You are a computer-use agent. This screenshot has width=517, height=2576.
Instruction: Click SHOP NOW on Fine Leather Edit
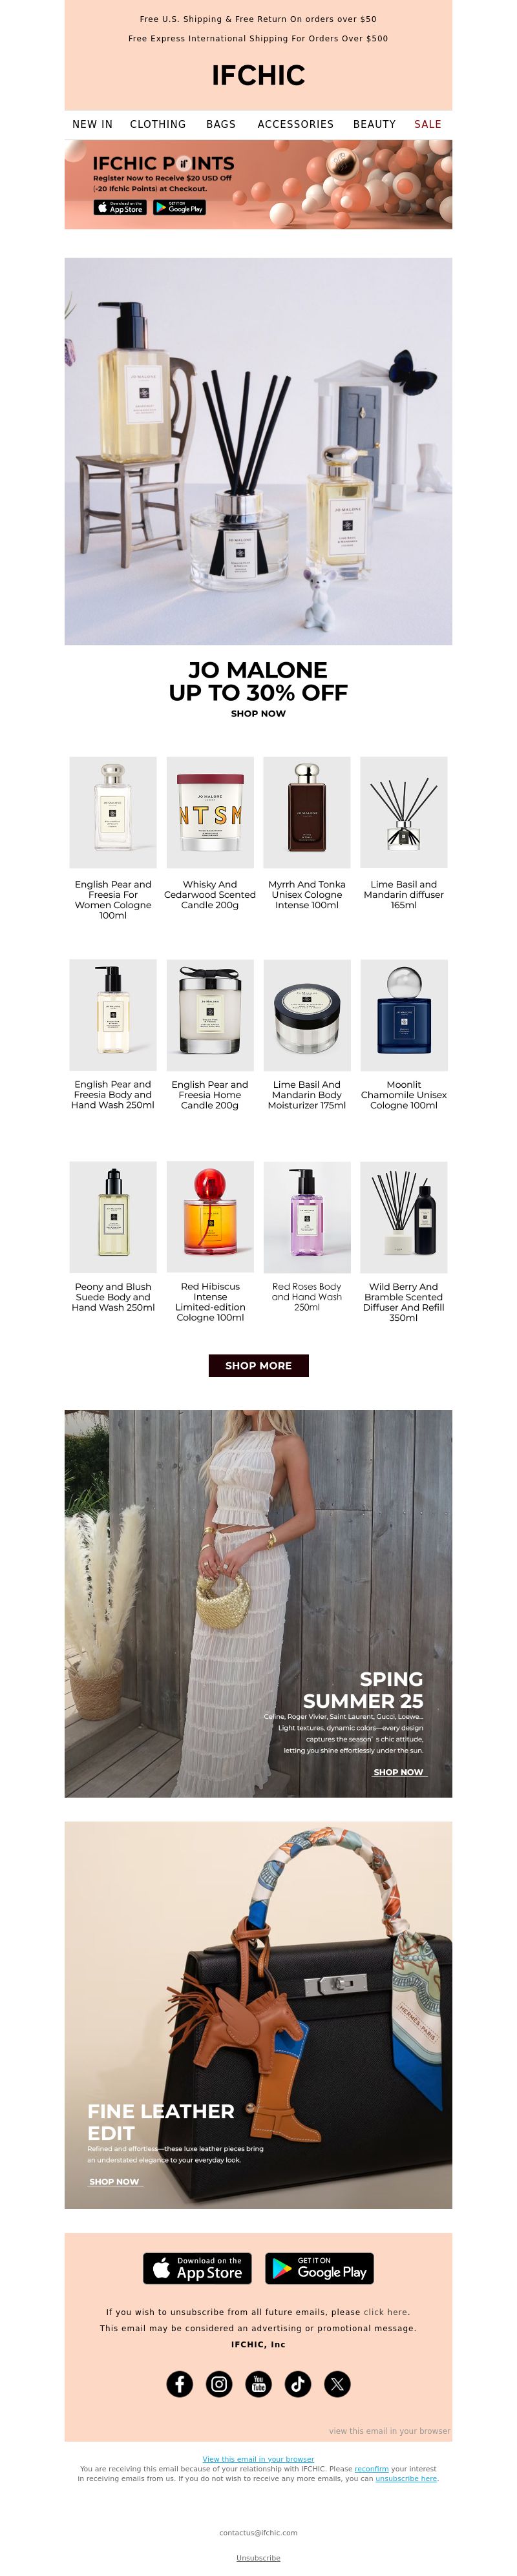(115, 2181)
